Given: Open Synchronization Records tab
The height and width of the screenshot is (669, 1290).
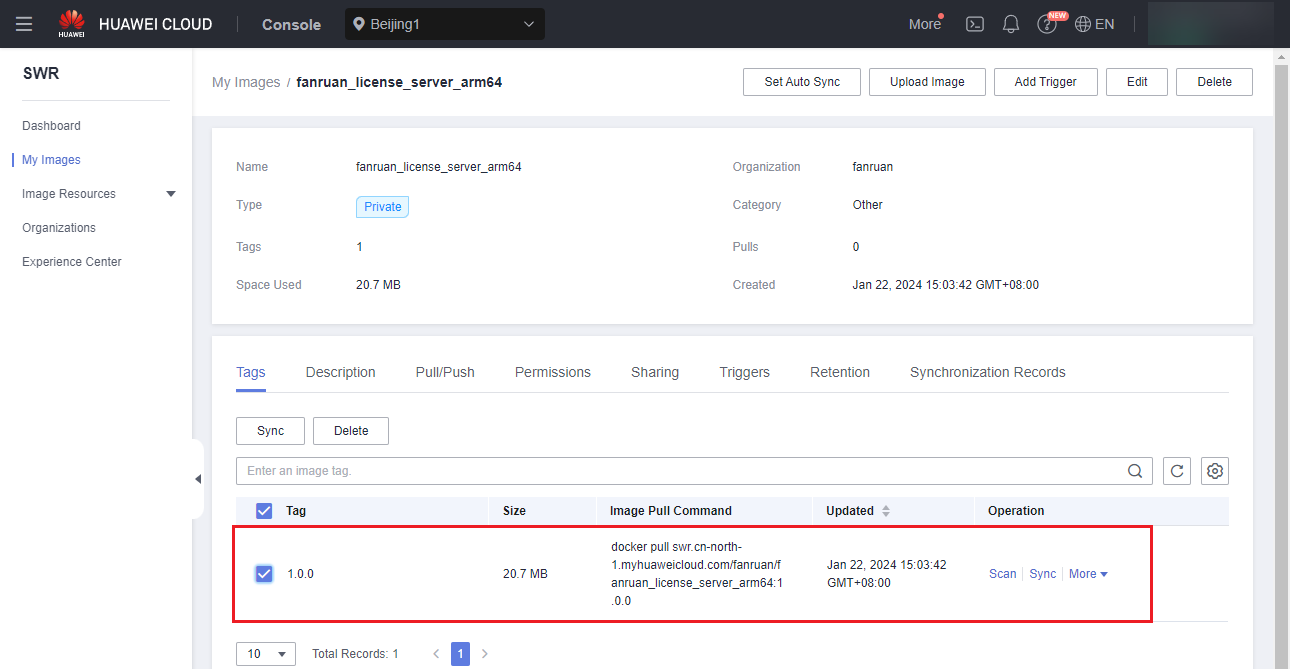Looking at the screenshot, I should [x=988, y=372].
